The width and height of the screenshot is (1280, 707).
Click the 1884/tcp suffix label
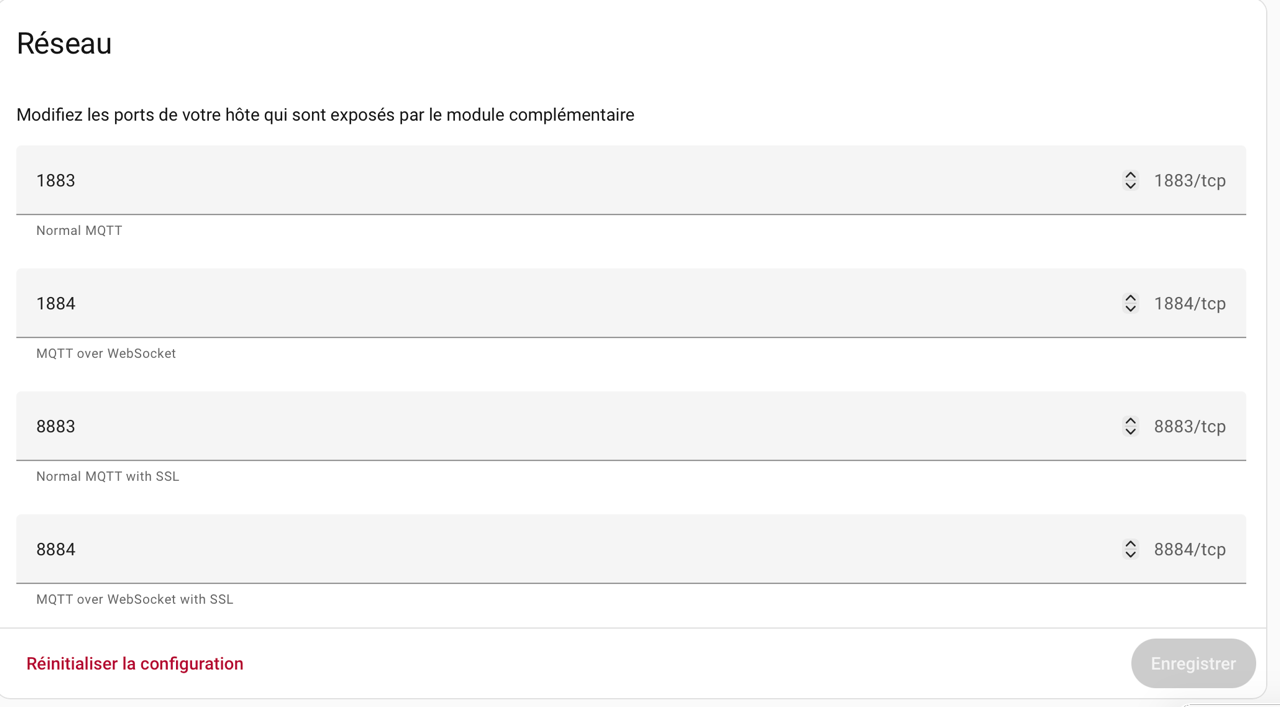pos(1189,304)
